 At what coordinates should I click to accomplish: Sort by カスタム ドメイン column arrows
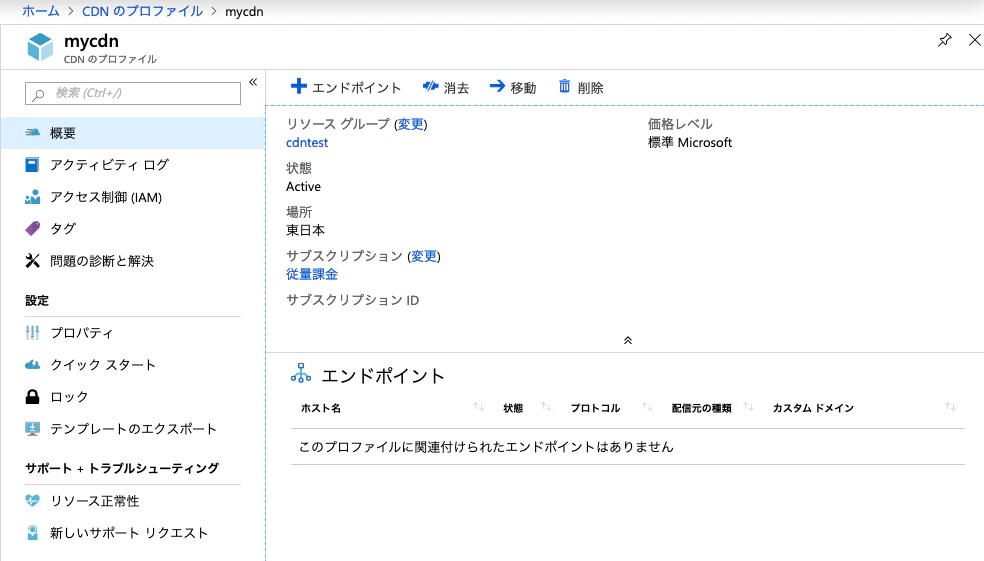pyautogui.click(x=950, y=407)
